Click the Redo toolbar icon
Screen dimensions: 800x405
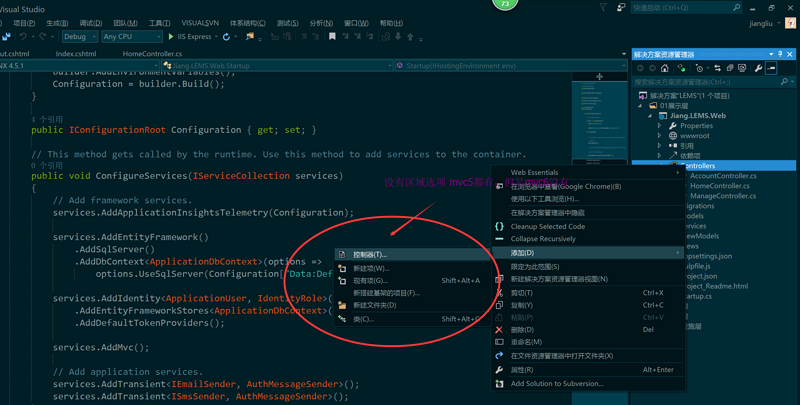pyautogui.click(x=42, y=37)
